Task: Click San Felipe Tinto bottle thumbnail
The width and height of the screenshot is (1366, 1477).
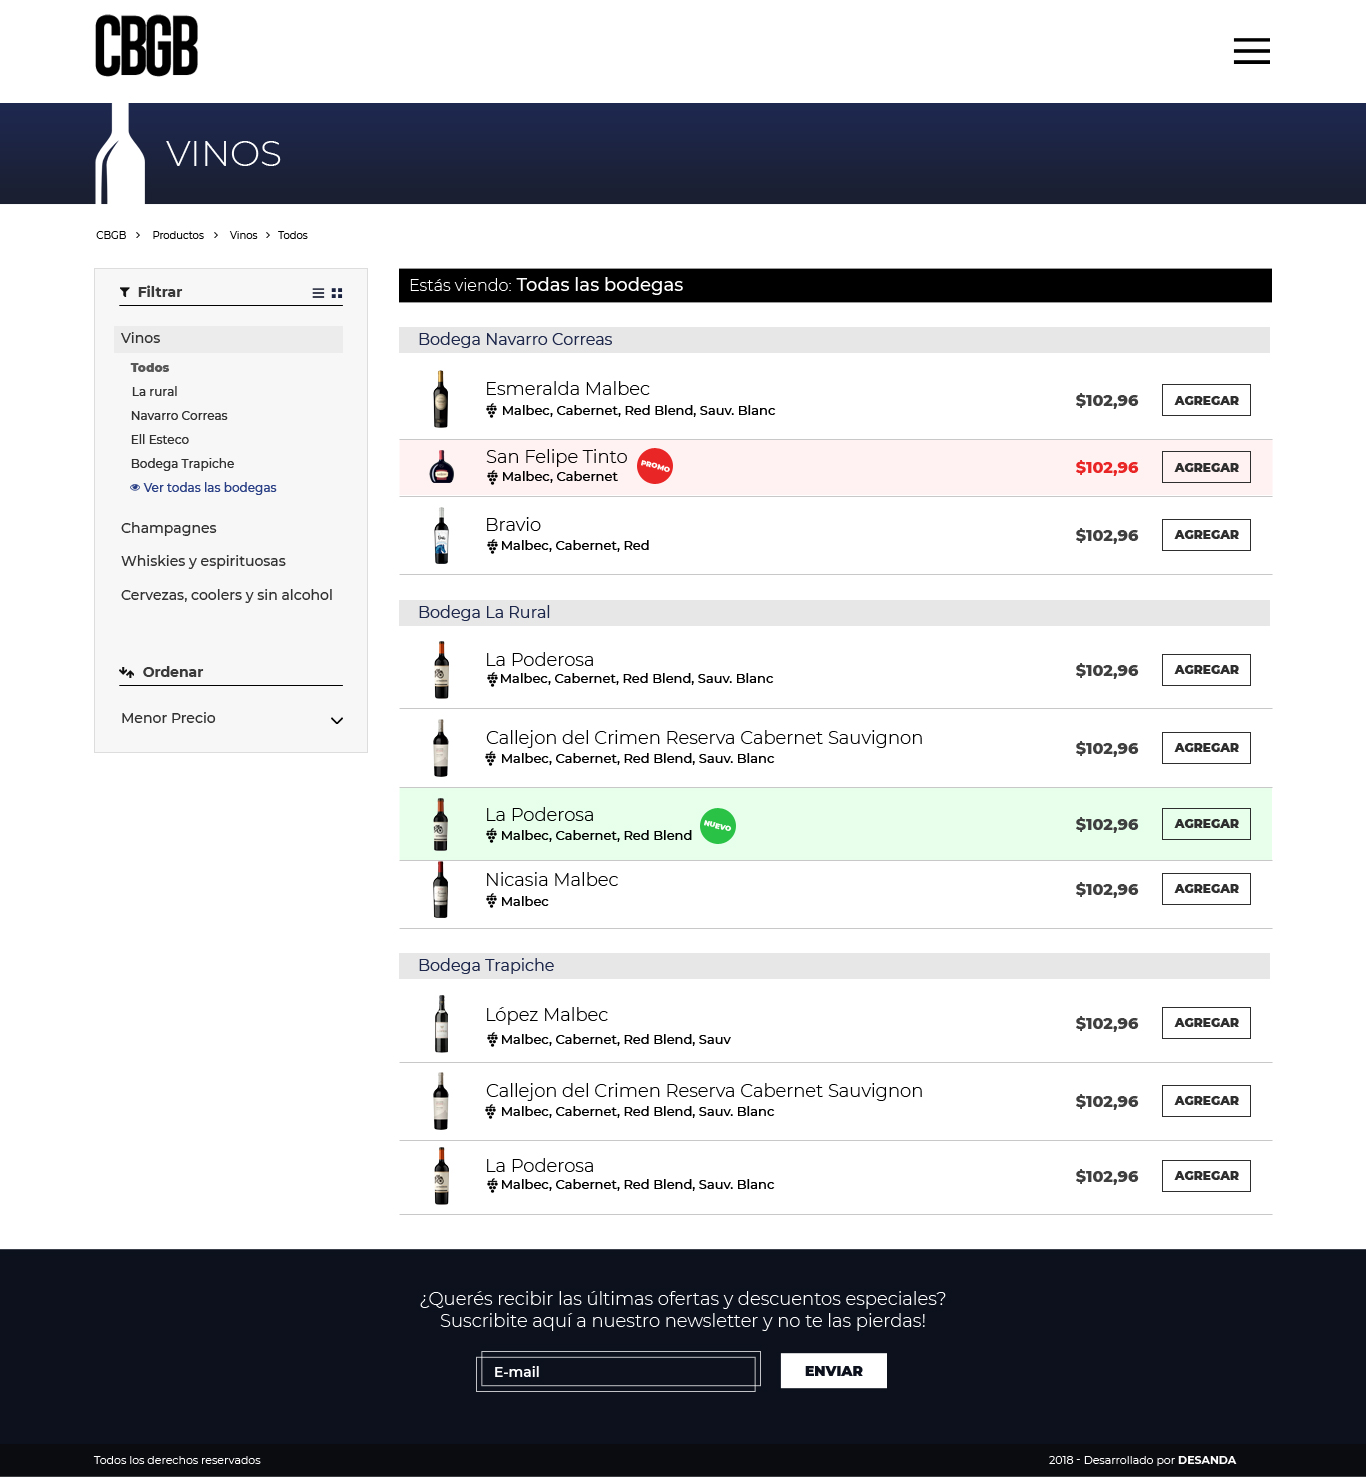Action: coord(441,467)
